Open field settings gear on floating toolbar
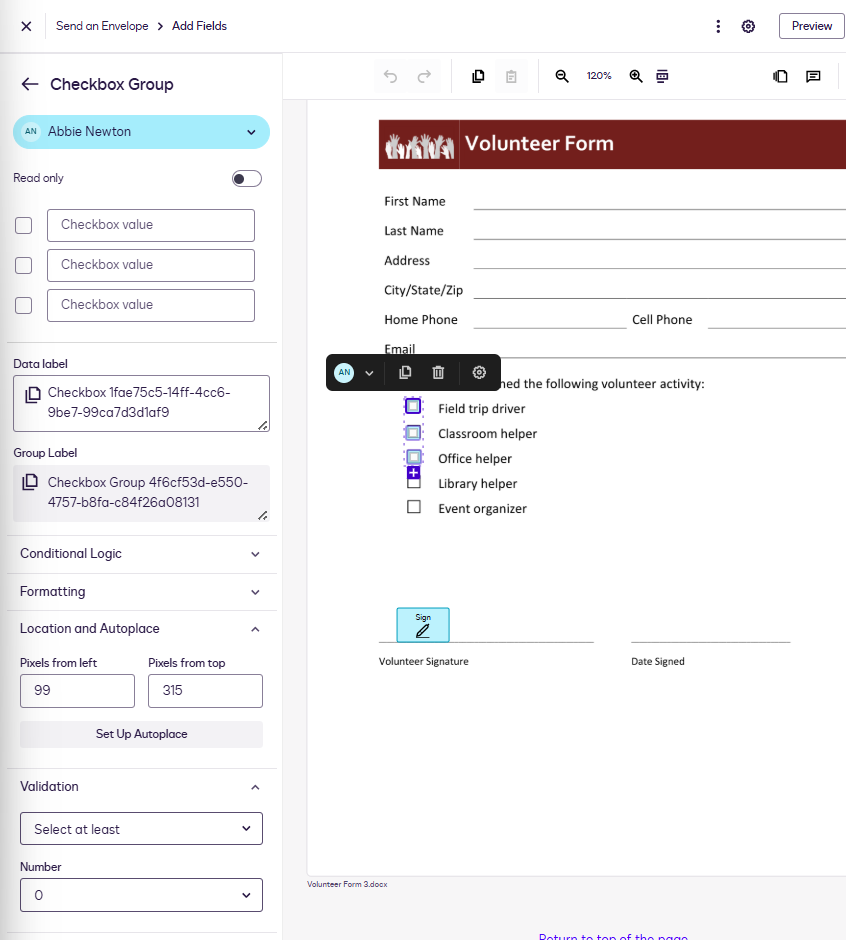 477,372
